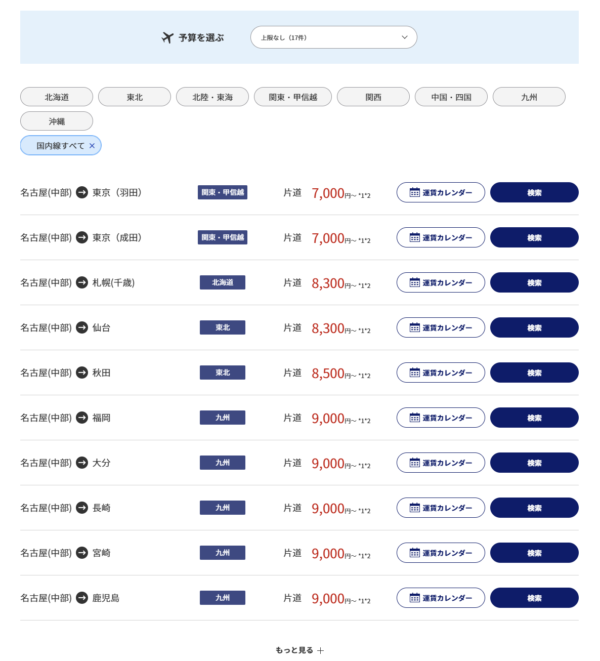Click the arrow icon next to 札幌(千歳)
The height and width of the screenshot is (661, 600).
click(82, 282)
